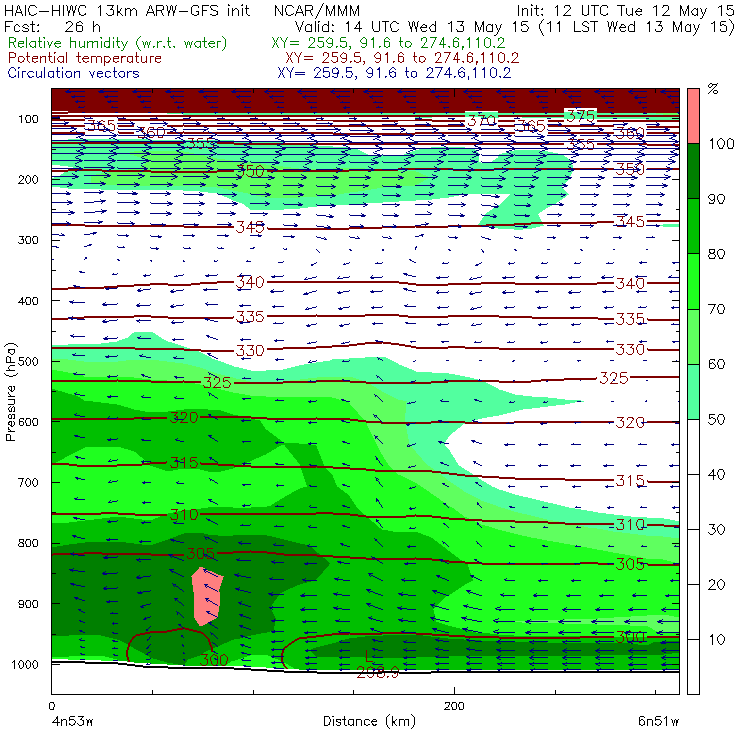Image resolution: width=740 pixels, height=740 pixels.
Task: Click the blue XY coordinates line
Action: 394,73
